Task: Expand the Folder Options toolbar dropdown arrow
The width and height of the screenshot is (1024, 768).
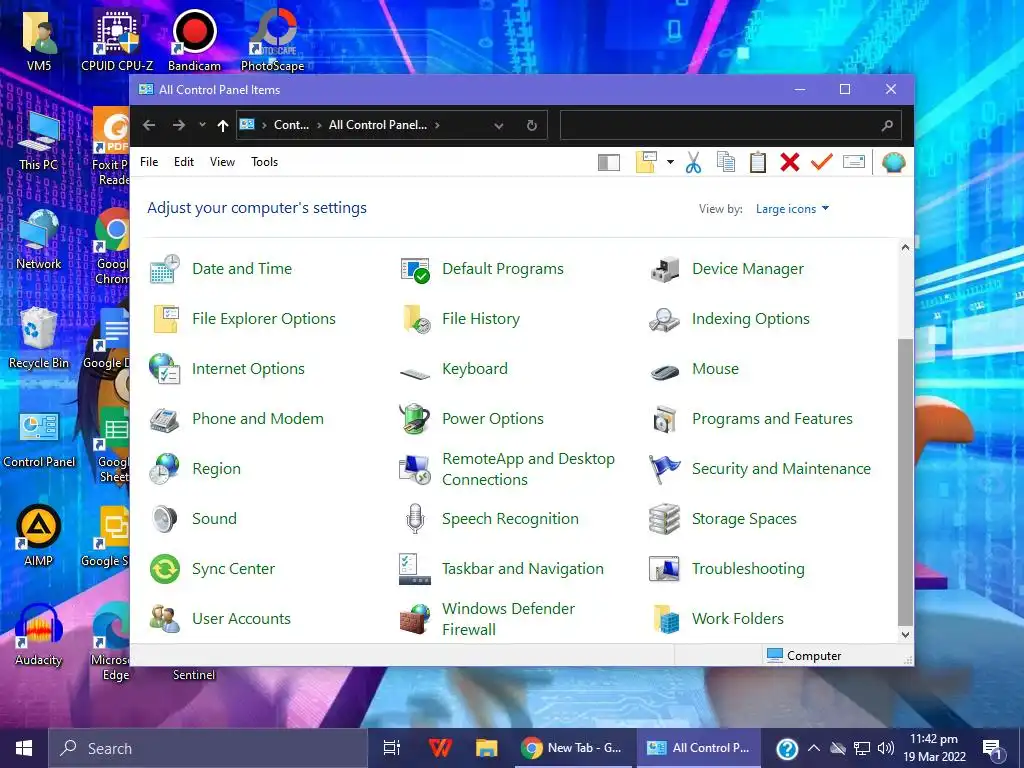Action: (x=670, y=162)
